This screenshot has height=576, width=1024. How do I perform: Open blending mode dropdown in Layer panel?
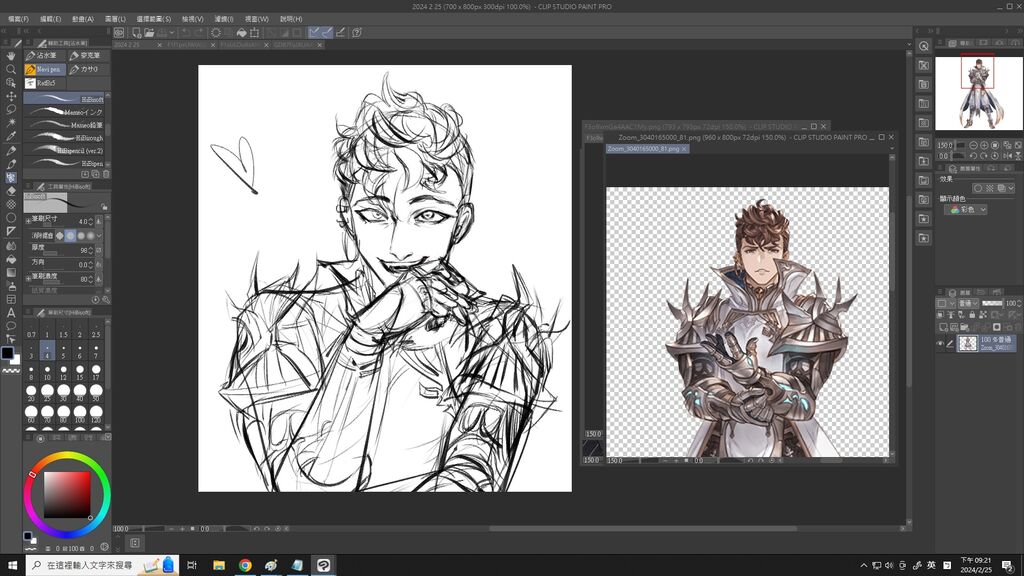[968, 303]
